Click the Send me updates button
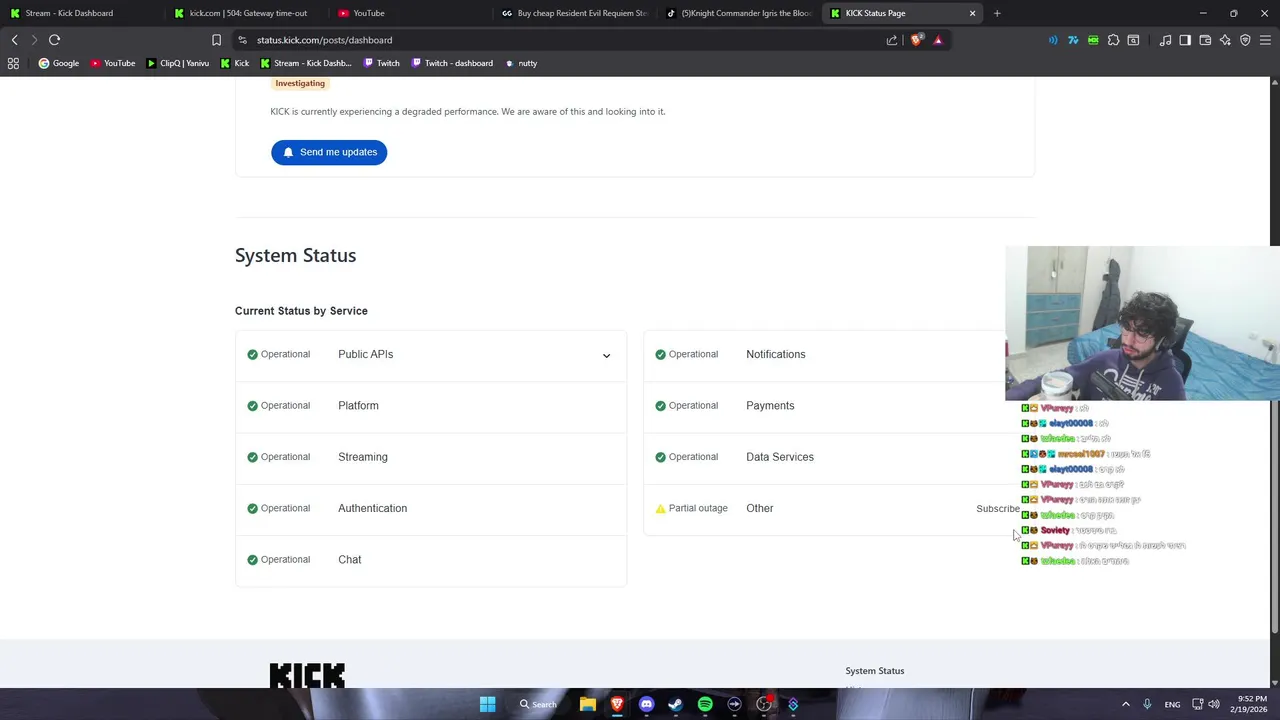Image resolution: width=1280 pixels, height=720 pixels. (329, 152)
